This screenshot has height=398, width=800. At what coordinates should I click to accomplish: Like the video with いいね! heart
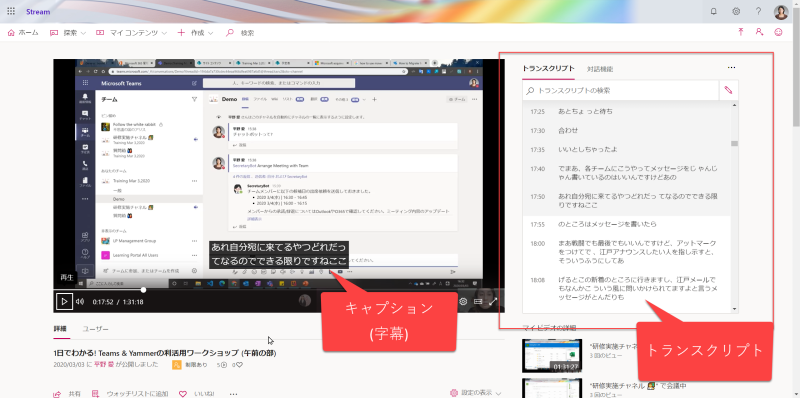click(196, 394)
